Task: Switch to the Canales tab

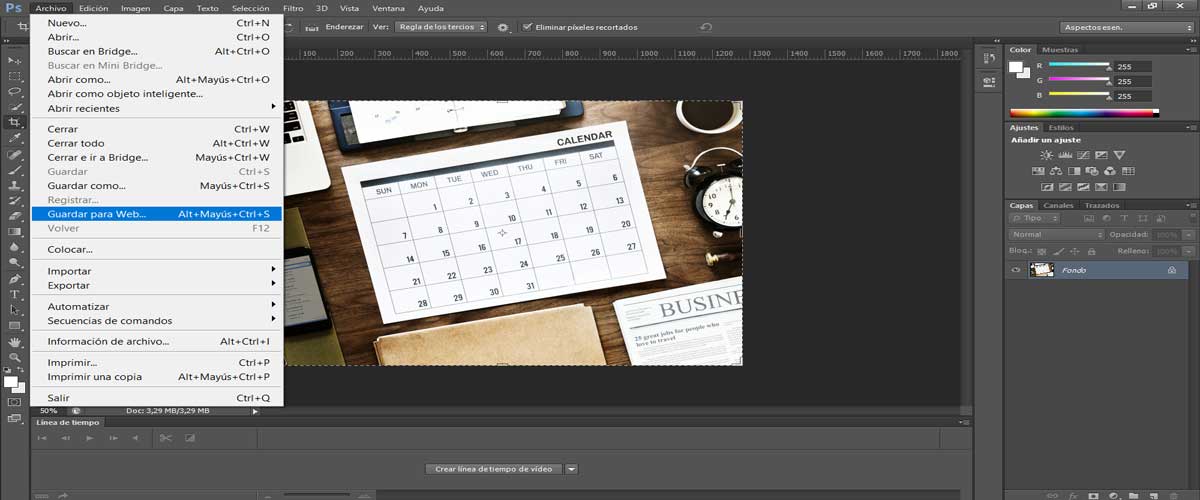Action: click(1058, 205)
